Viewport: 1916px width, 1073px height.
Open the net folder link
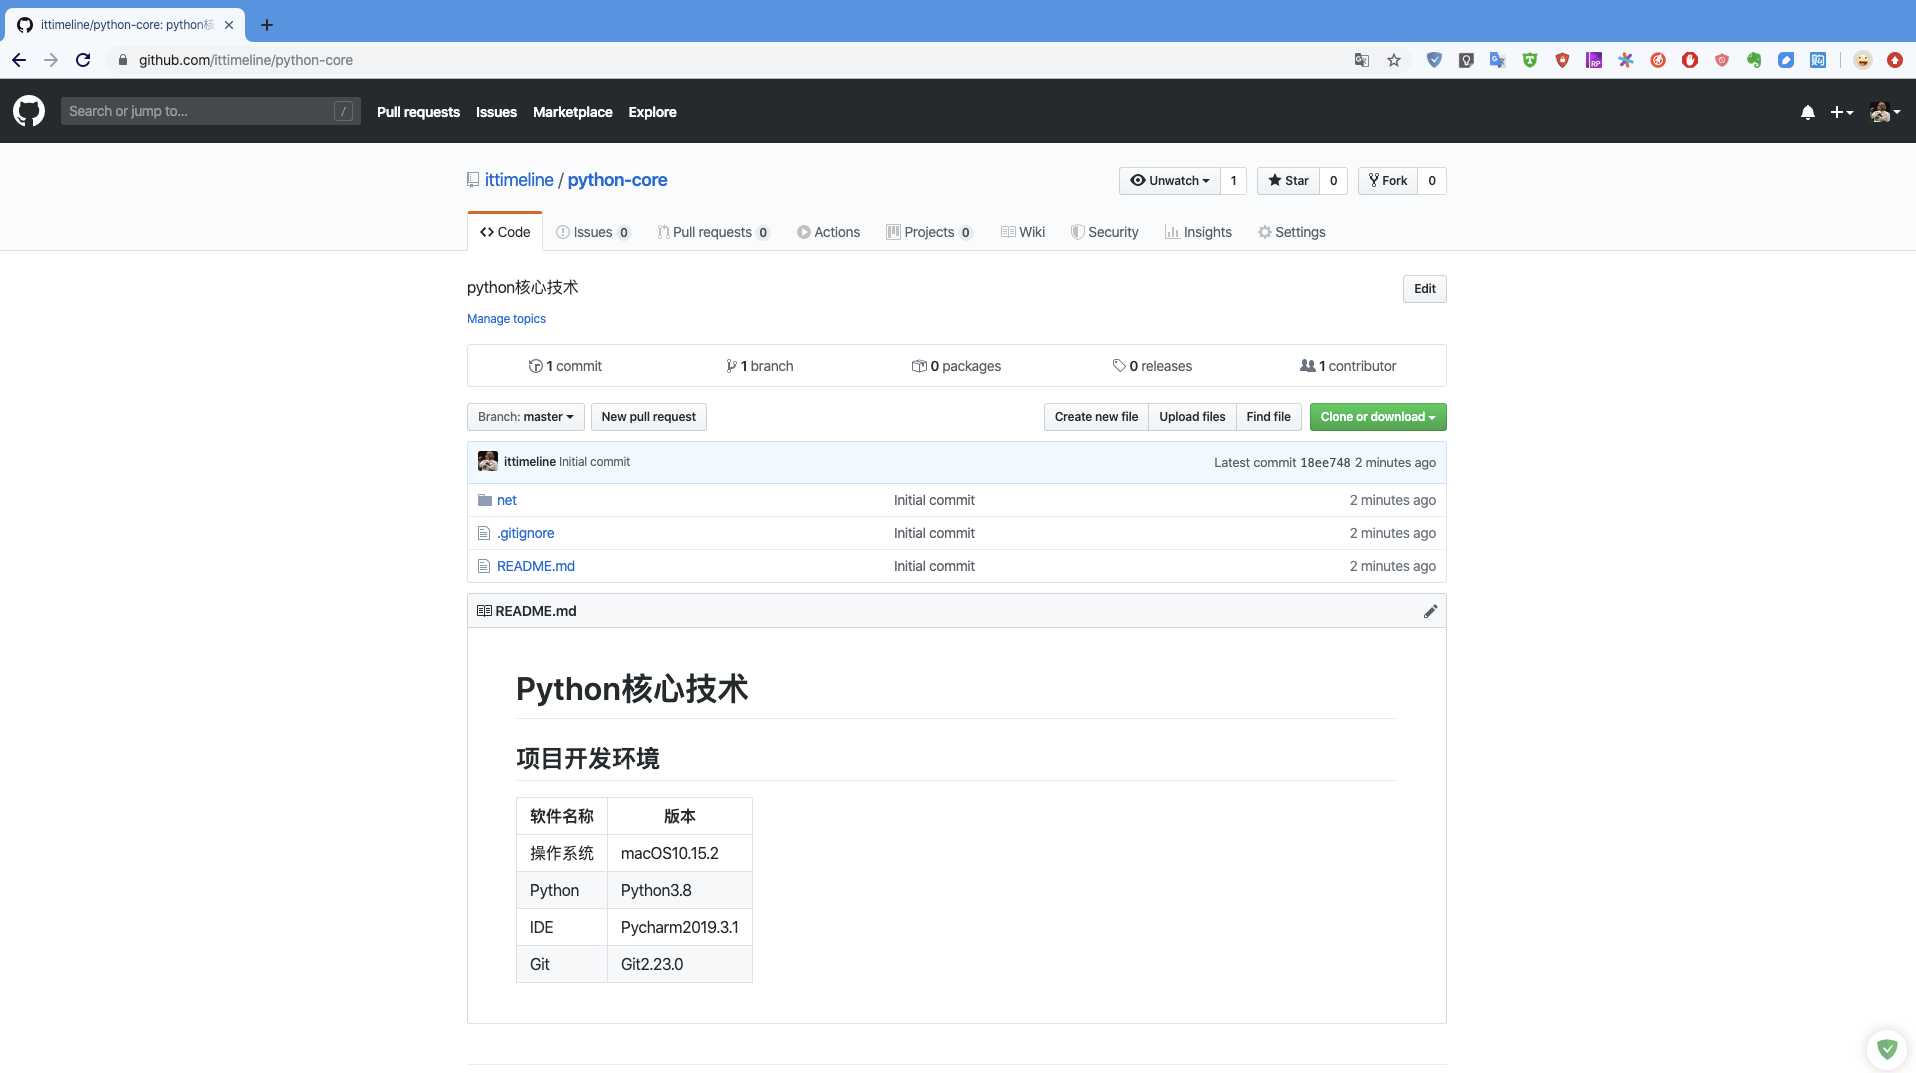click(x=507, y=500)
